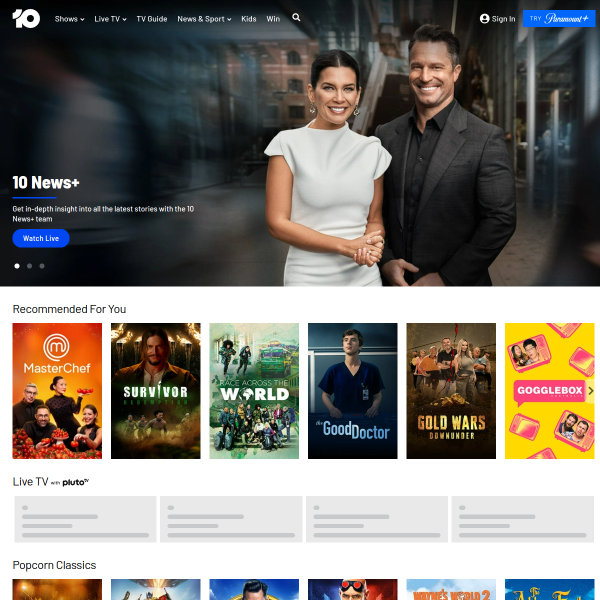Open the Win page link

[273, 19]
